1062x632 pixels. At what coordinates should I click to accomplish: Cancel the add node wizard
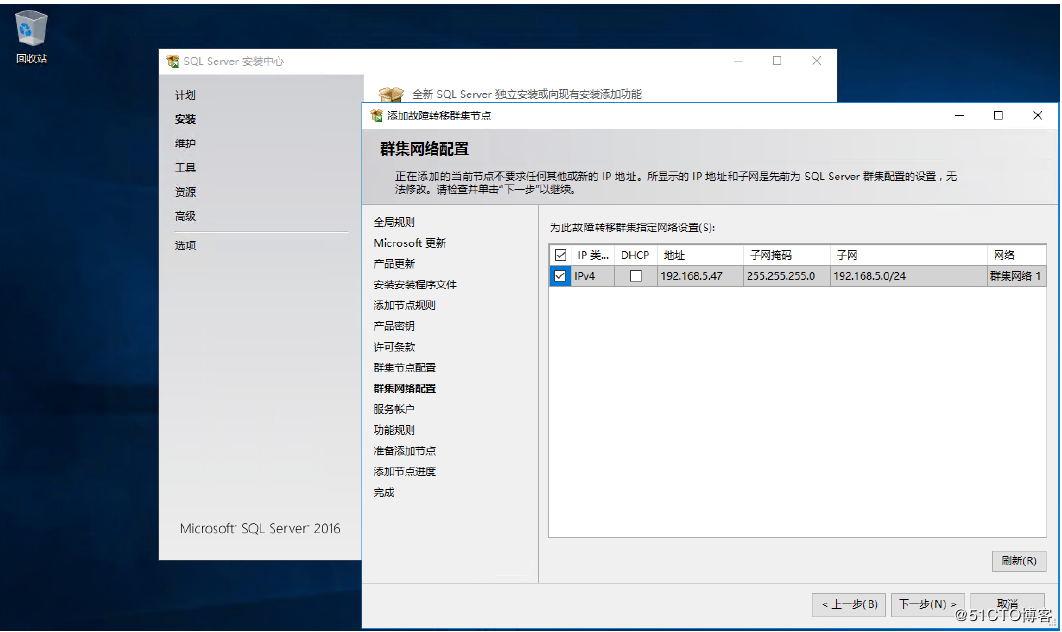click(x=1009, y=604)
